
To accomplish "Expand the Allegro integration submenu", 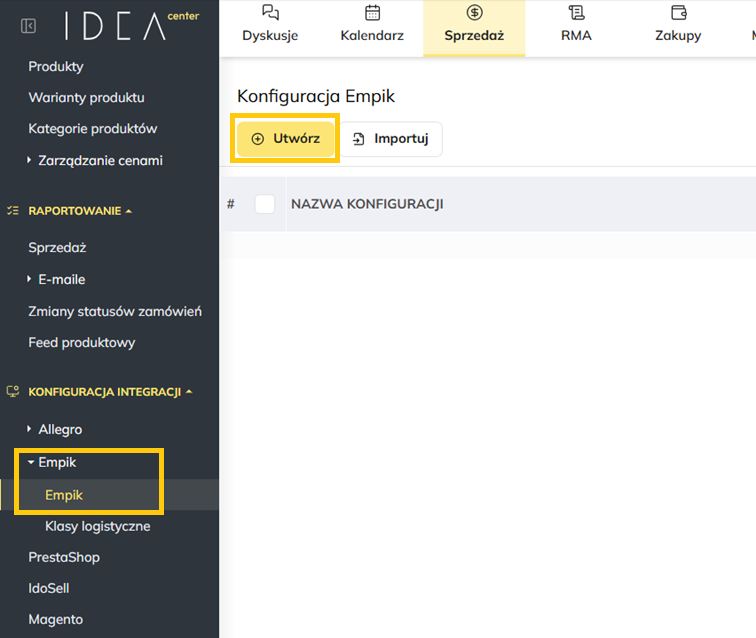I will click(x=60, y=429).
